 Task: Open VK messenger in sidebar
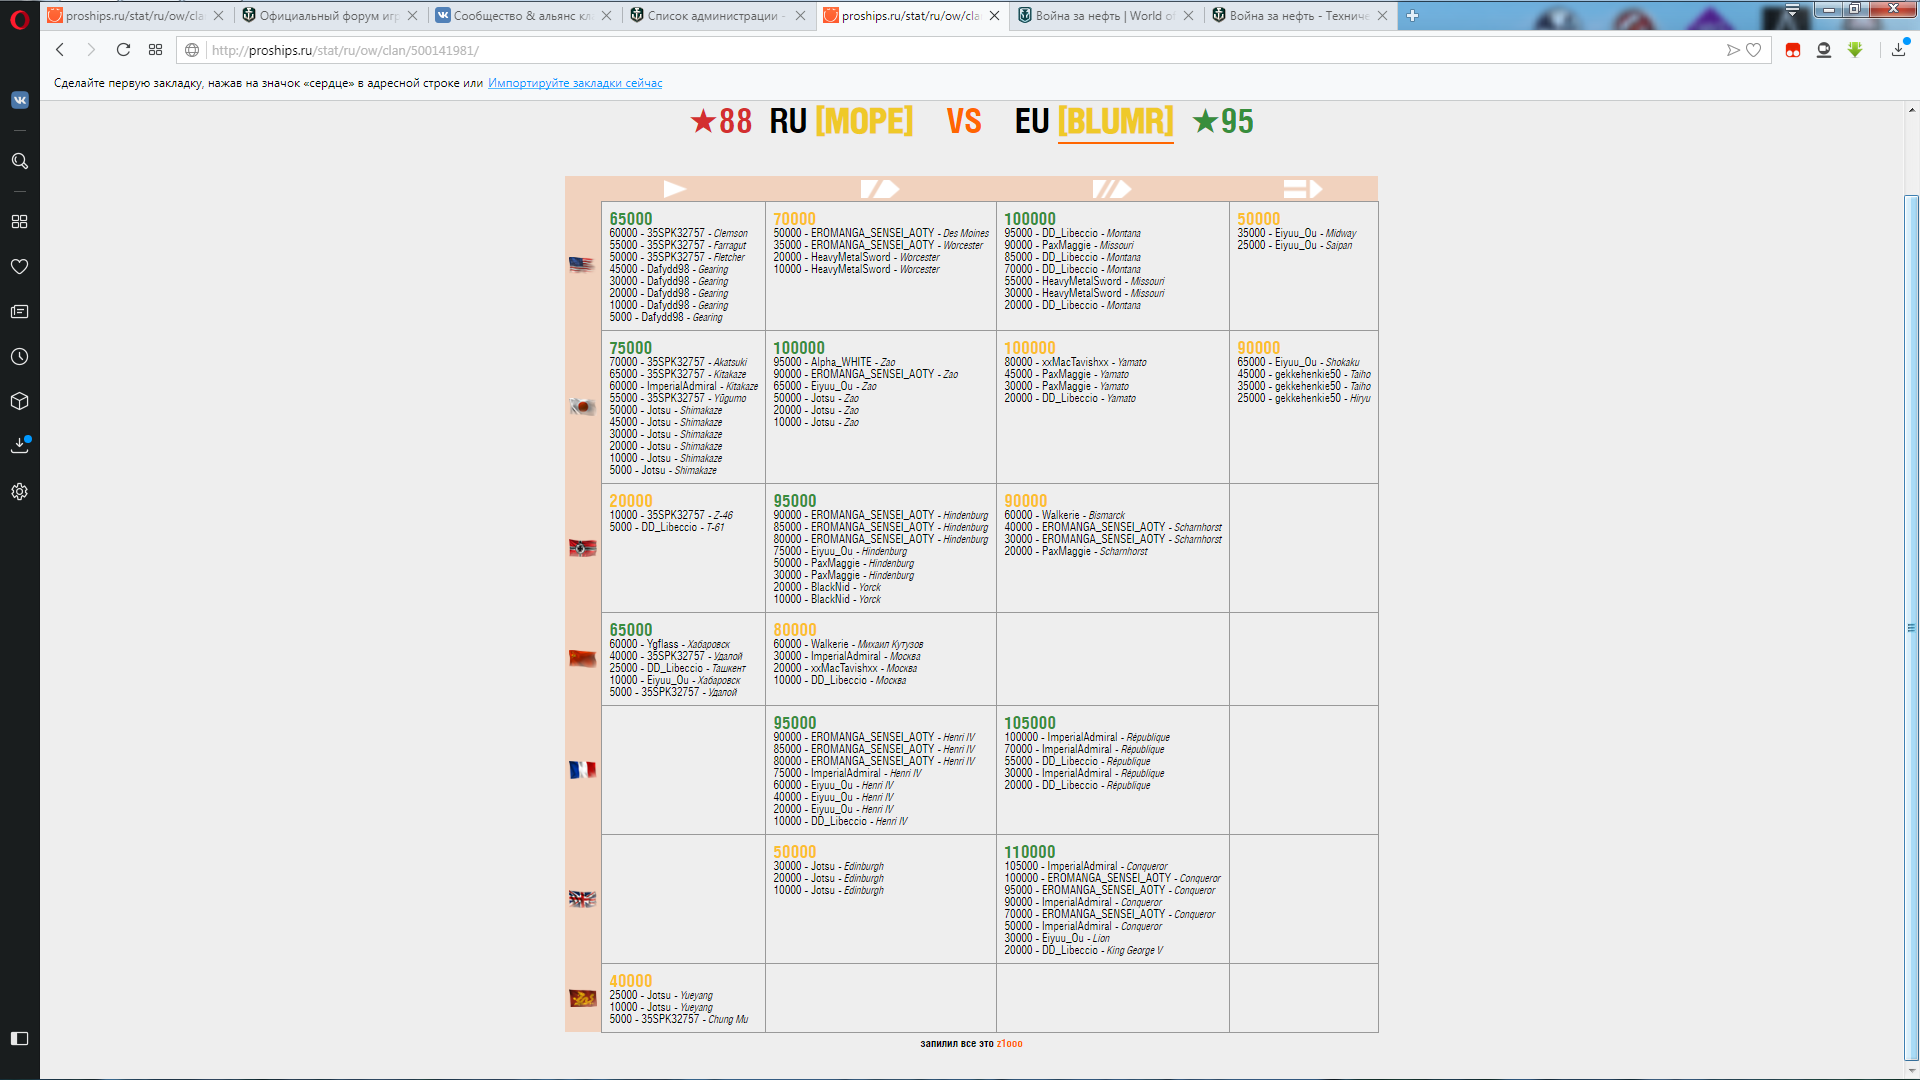(x=19, y=100)
